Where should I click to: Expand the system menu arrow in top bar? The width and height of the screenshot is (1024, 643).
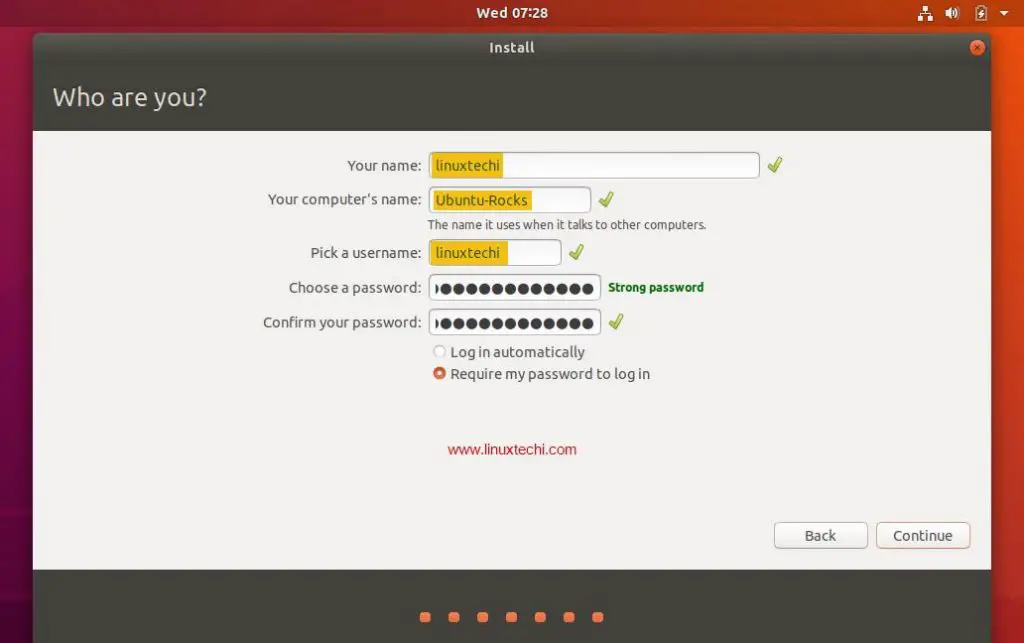pyautogui.click(x=1004, y=13)
